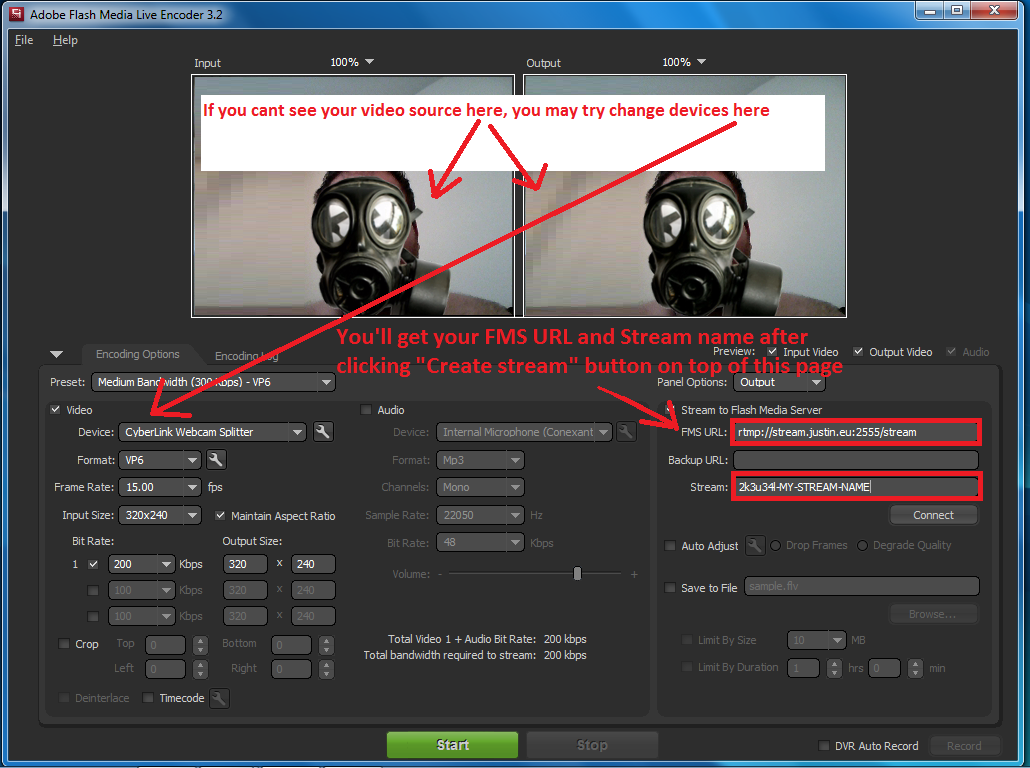Switch to Encoding Options tab
The width and height of the screenshot is (1030, 768).
pos(137,354)
